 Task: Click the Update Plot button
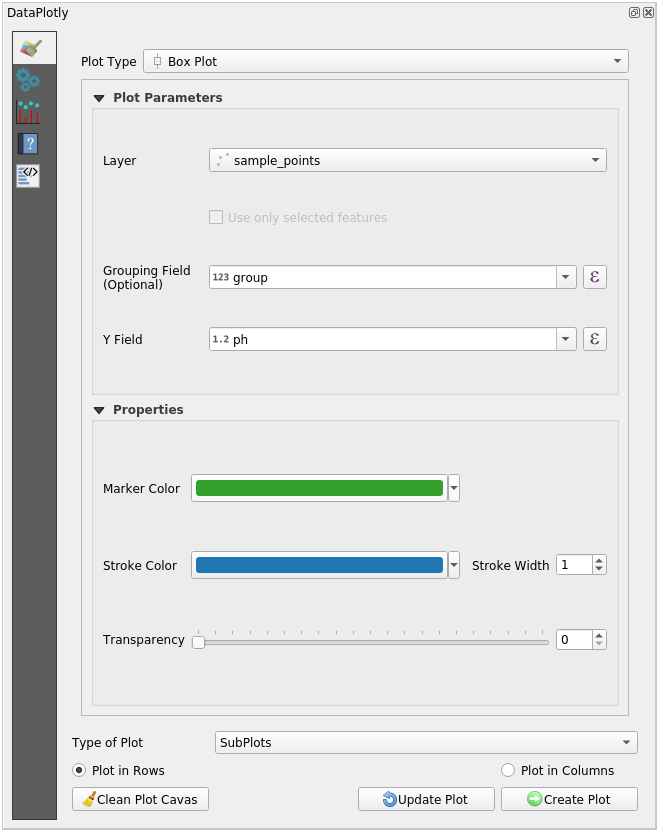click(x=426, y=799)
